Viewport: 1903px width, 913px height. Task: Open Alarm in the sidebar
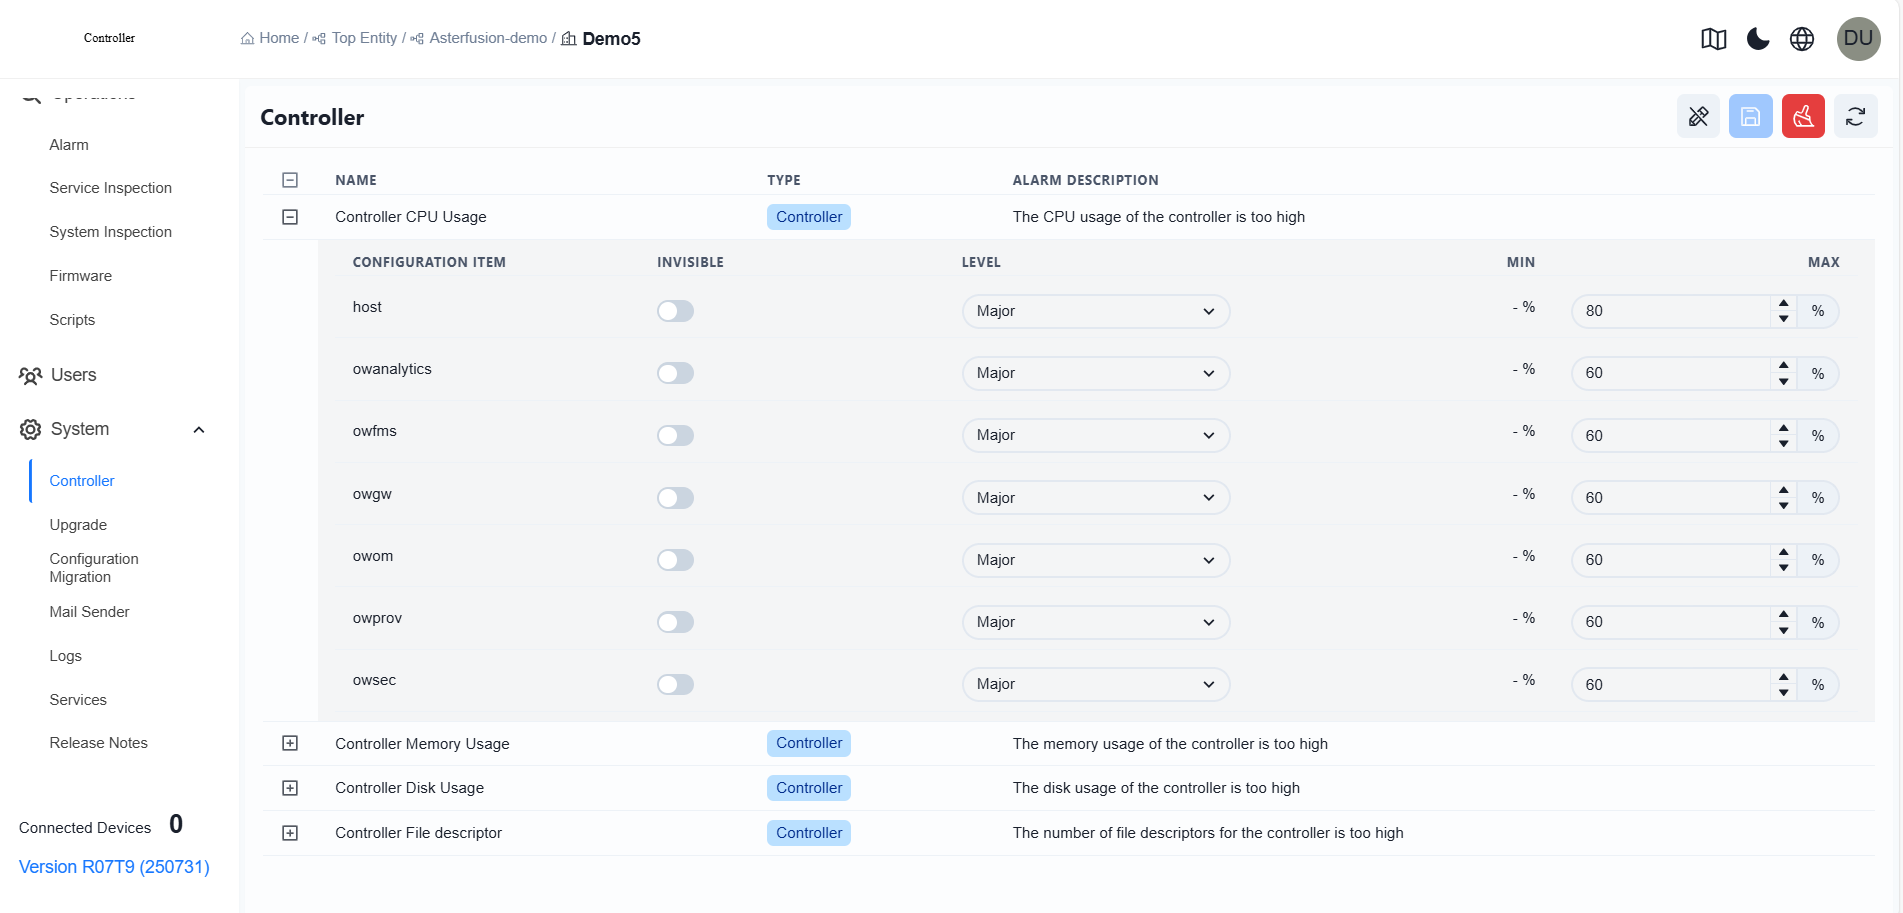click(x=69, y=145)
